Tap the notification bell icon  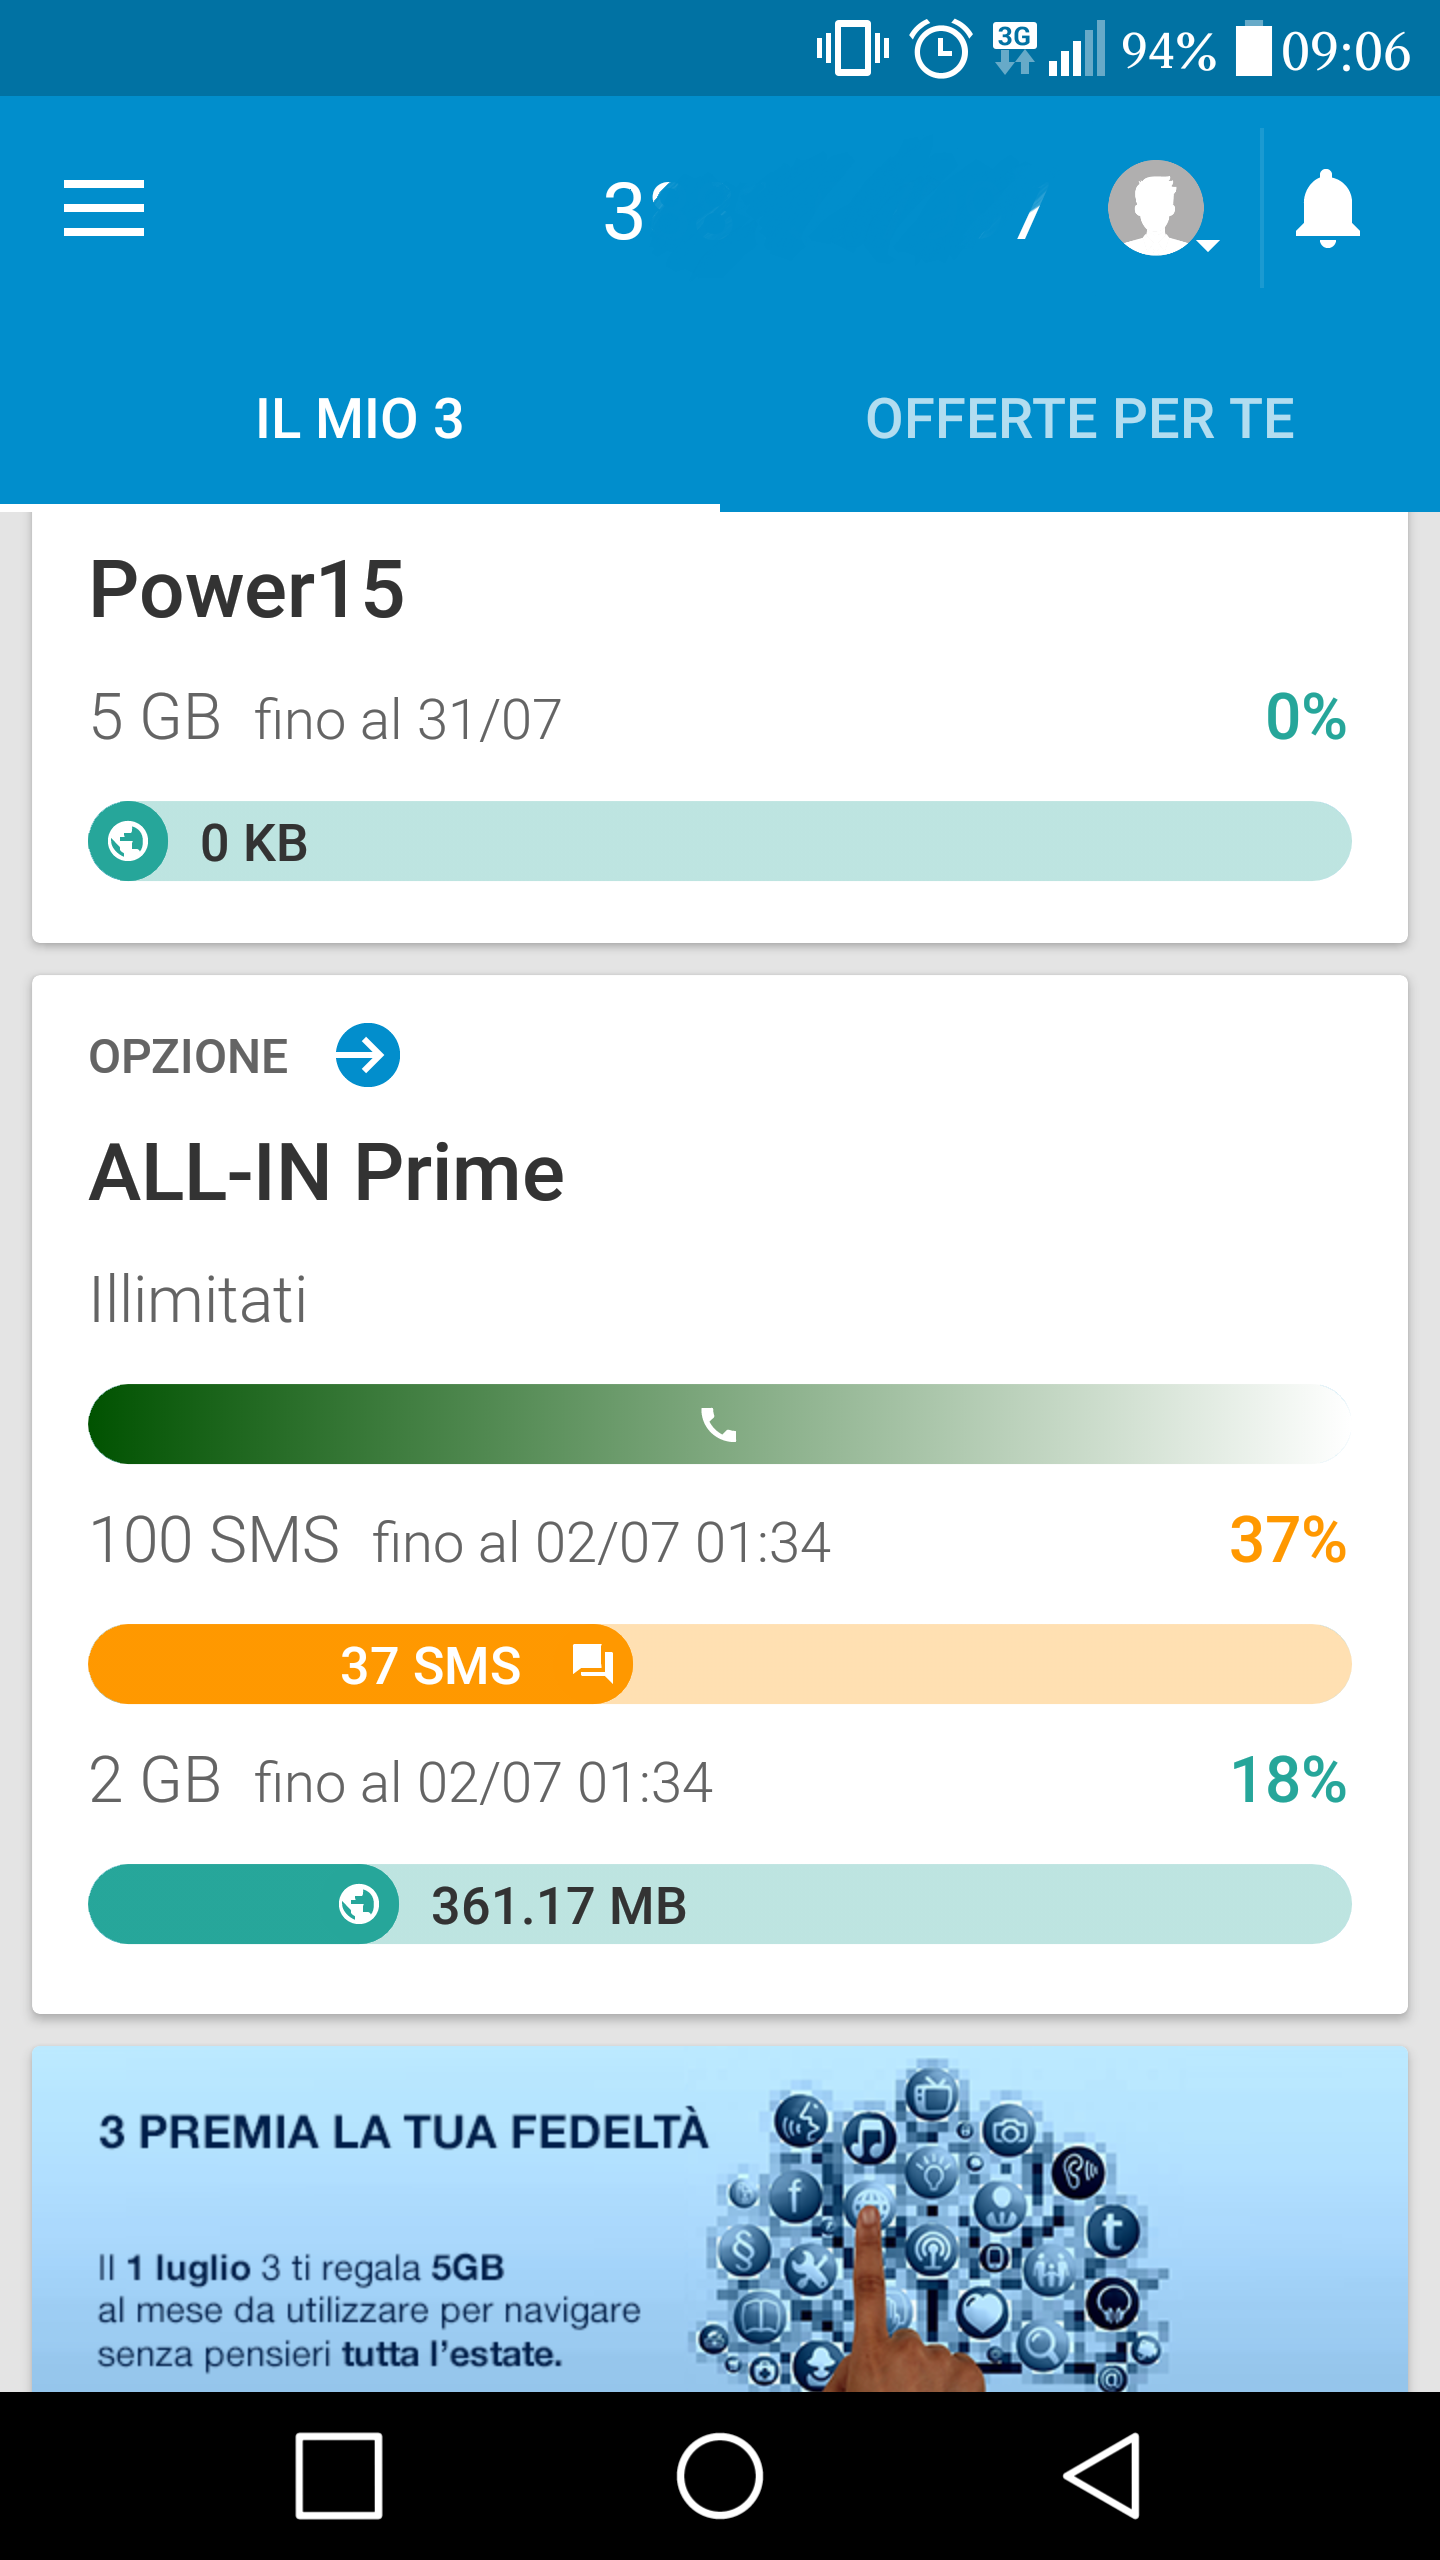click(x=1327, y=208)
